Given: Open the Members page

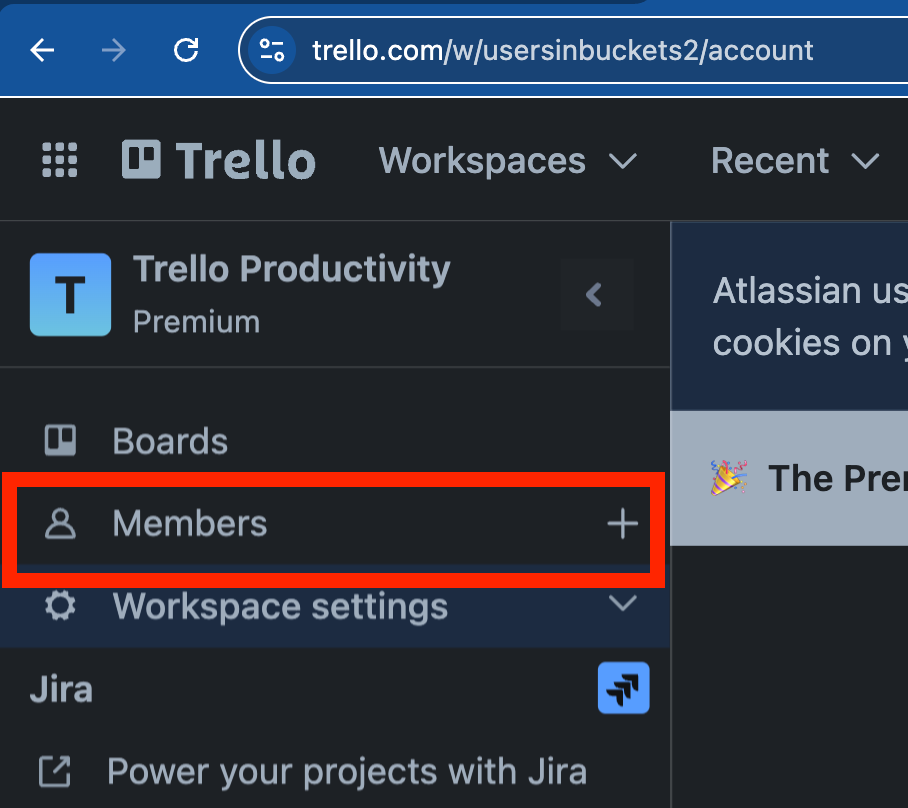Looking at the screenshot, I should (x=189, y=524).
